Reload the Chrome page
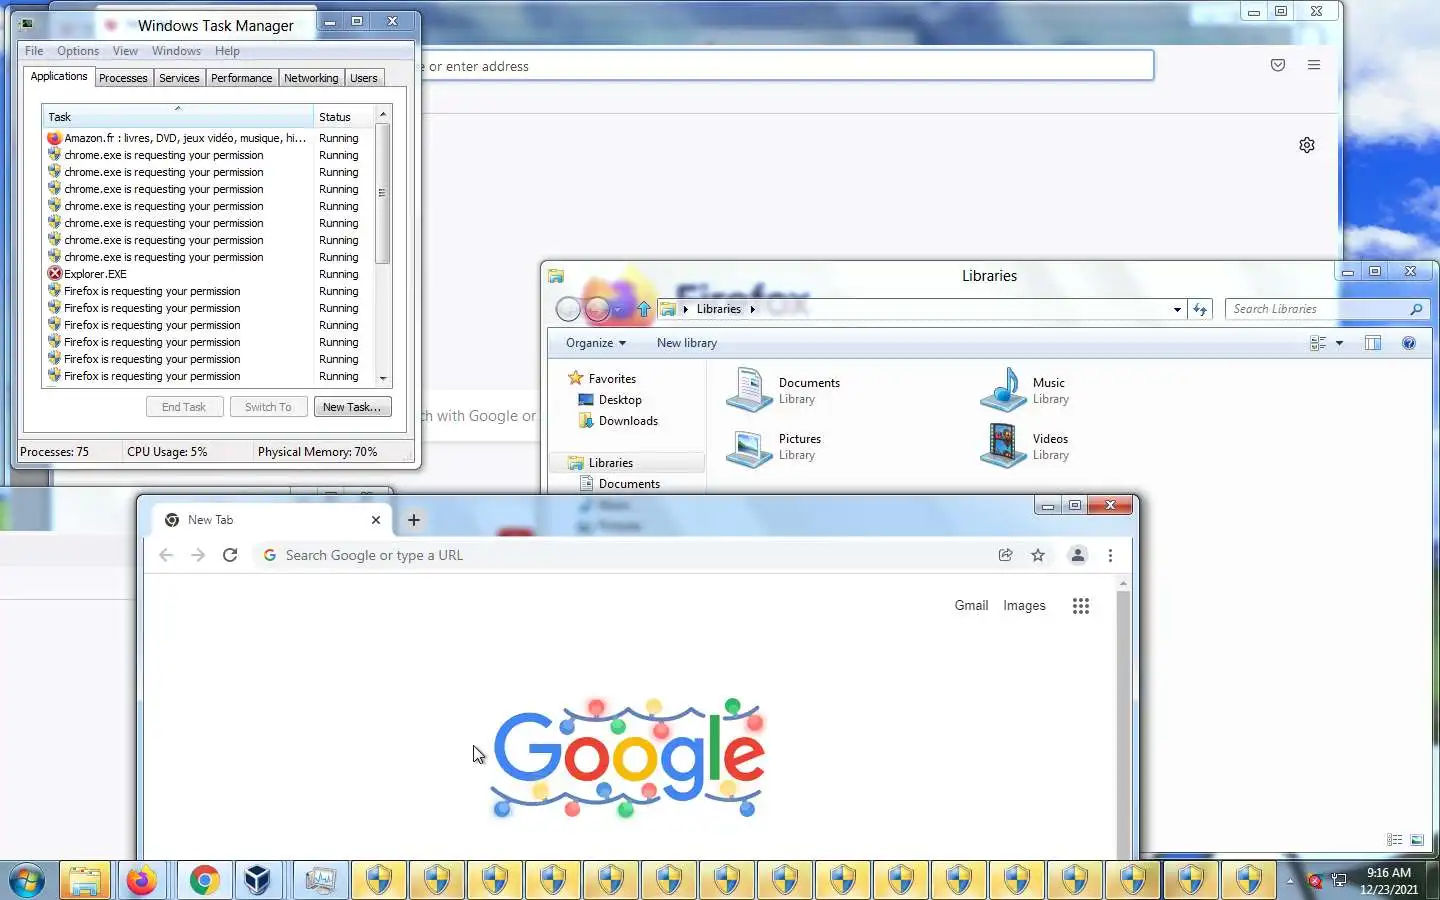The height and width of the screenshot is (900, 1440). 230,555
